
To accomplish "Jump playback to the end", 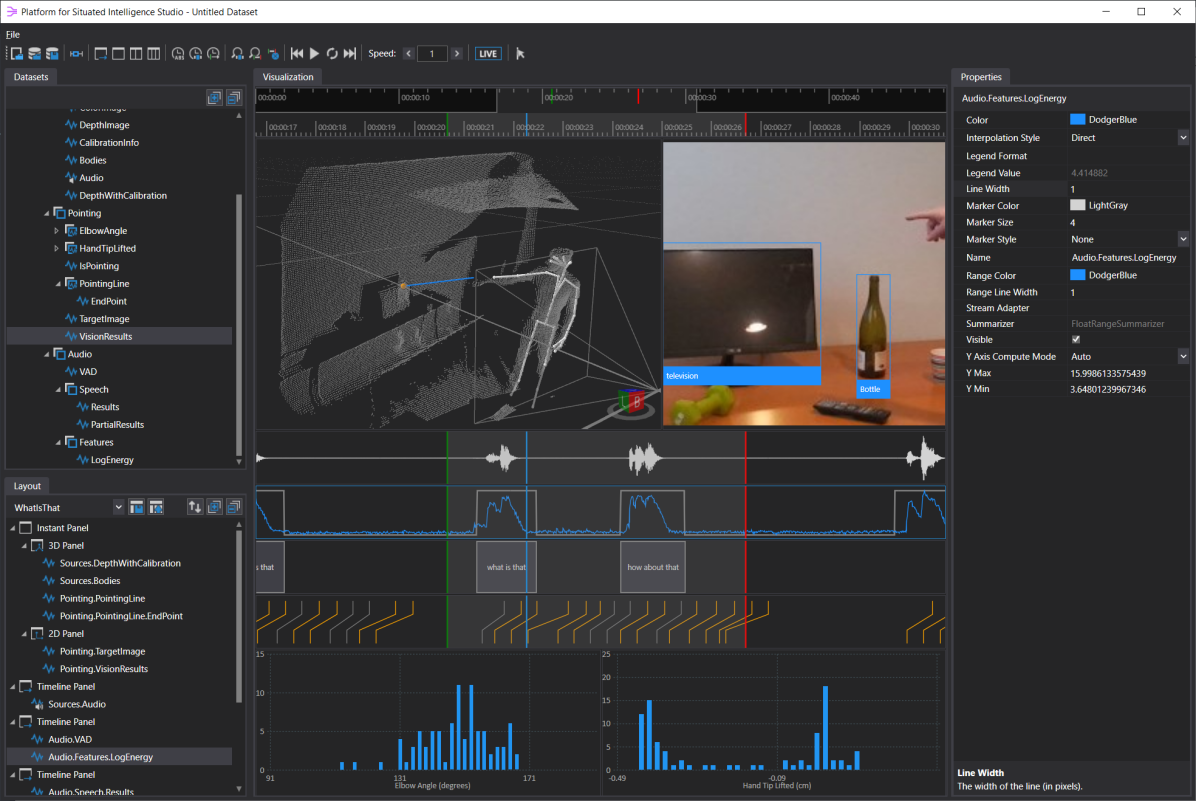I will (349, 53).
